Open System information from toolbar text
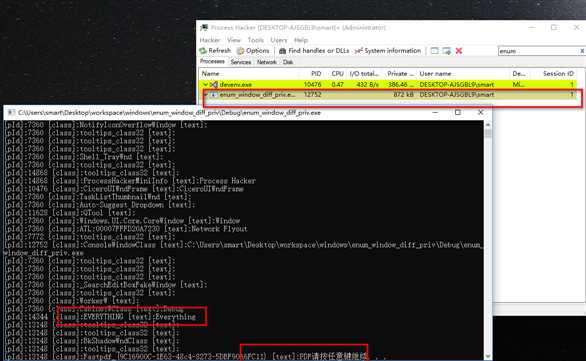The image size is (586, 361). coord(393,50)
